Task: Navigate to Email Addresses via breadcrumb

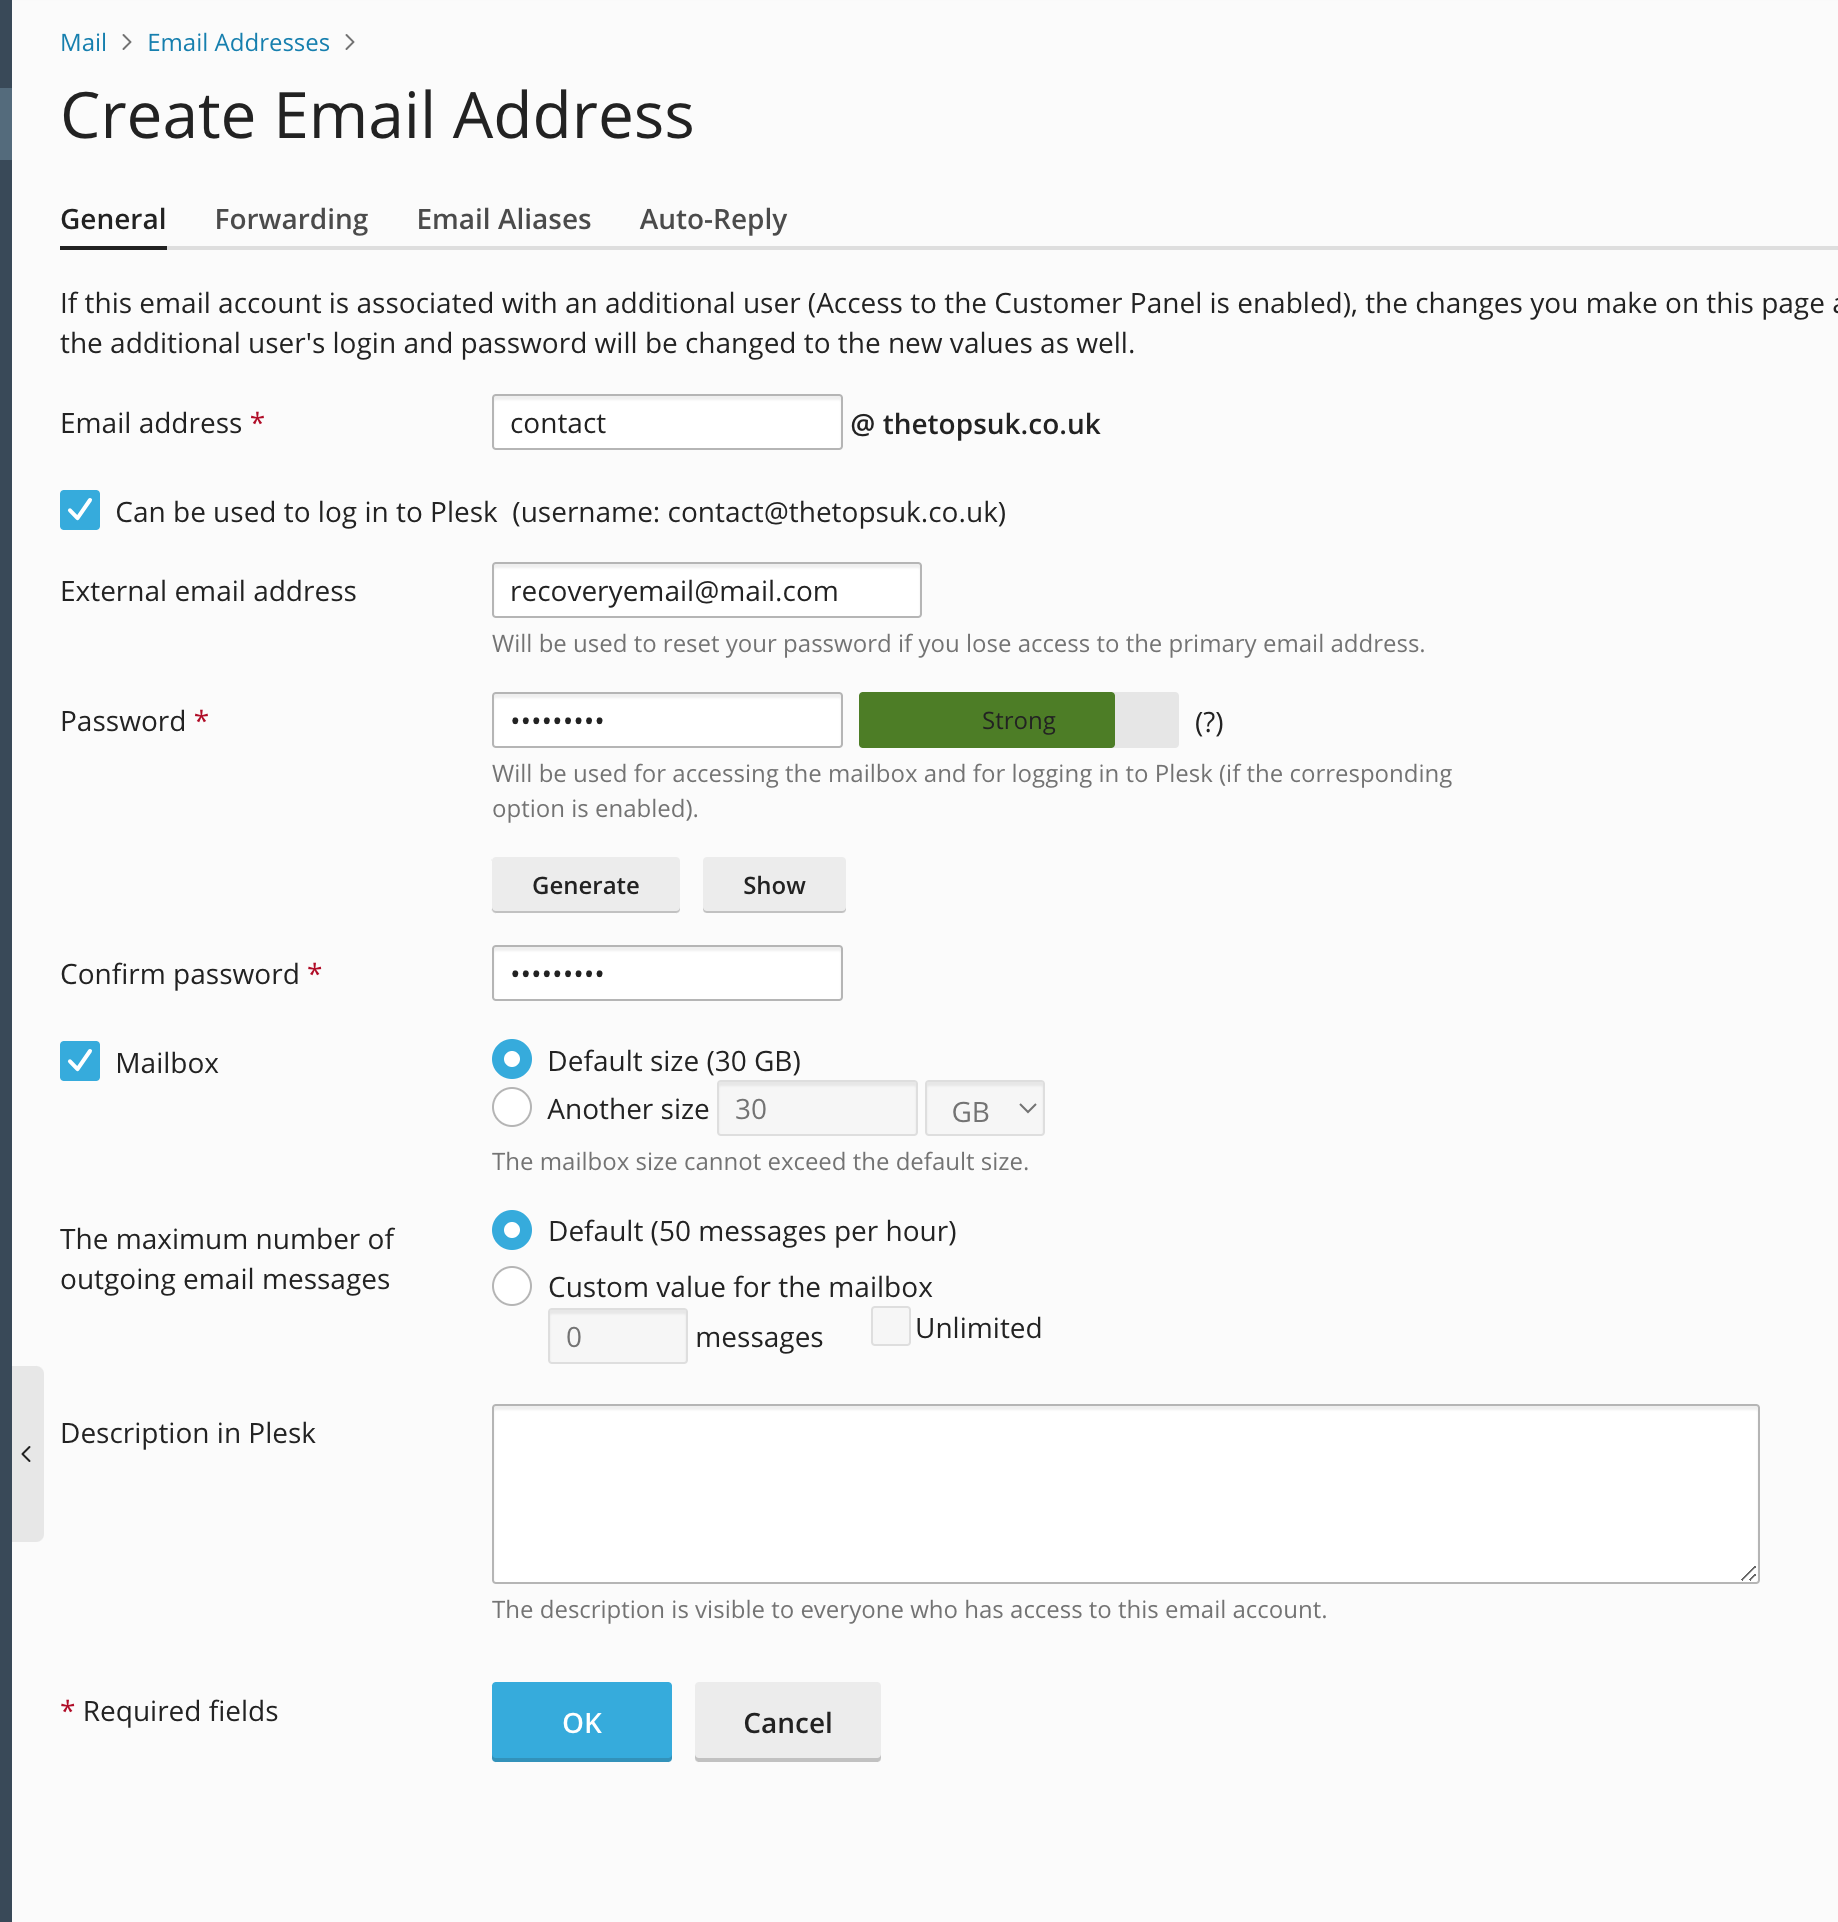Action: pyautogui.click(x=238, y=42)
